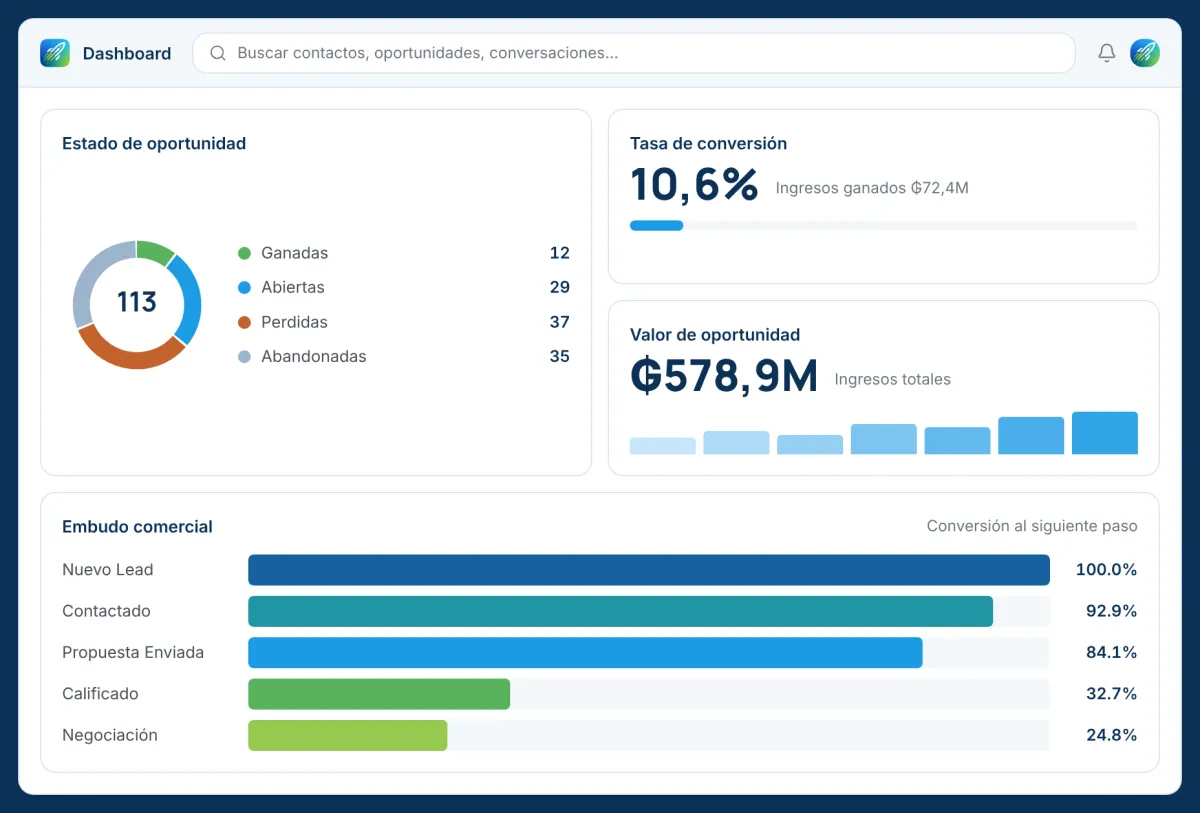Click the Contactado row label
The height and width of the screenshot is (813, 1200).
[x=106, y=611]
